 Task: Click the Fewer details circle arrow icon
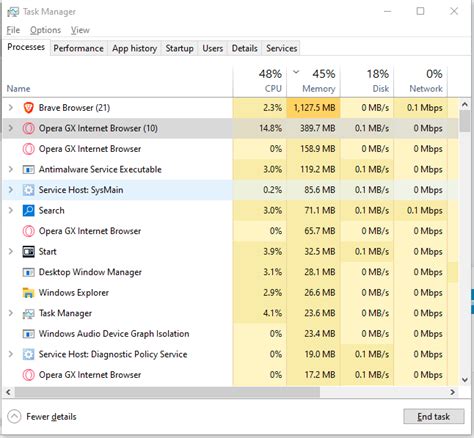(x=14, y=416)
